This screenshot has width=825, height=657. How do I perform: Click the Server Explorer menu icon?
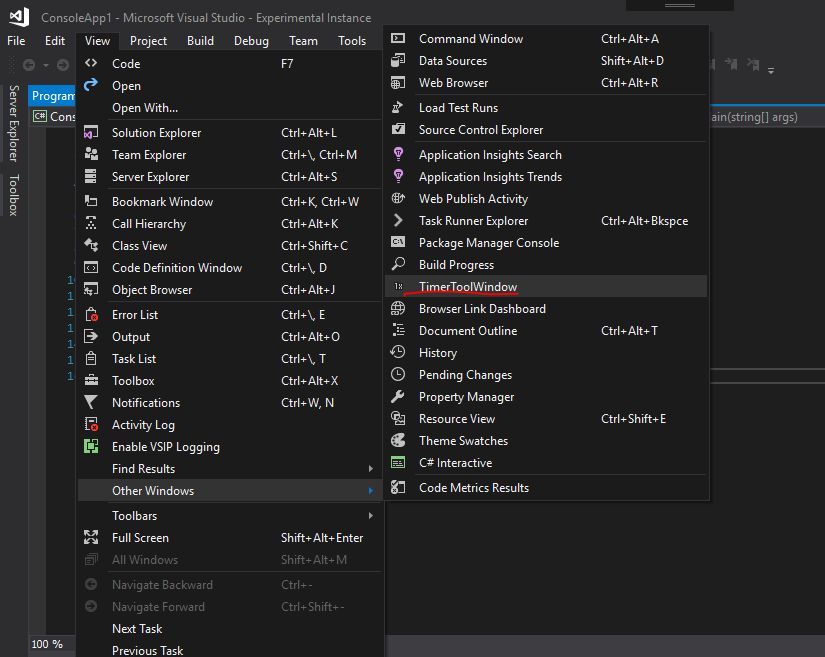click(91, 176)
